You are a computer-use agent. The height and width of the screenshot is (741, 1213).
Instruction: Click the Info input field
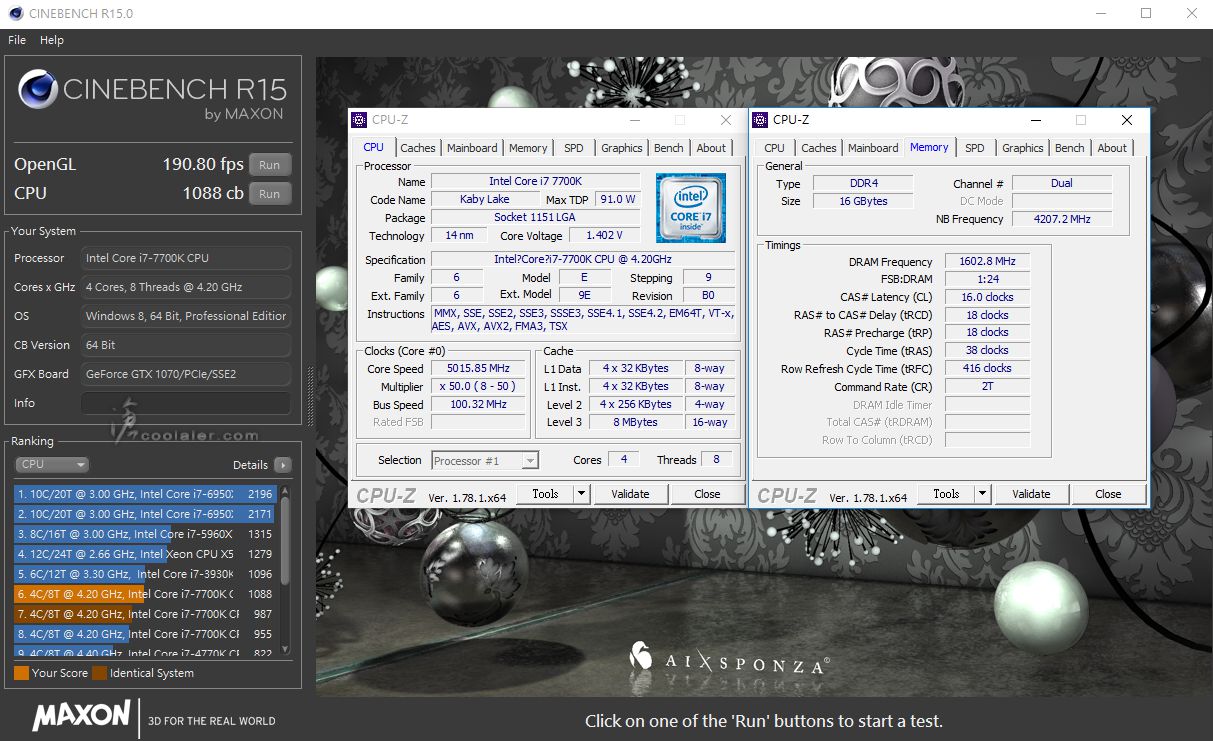coord(188,403)
